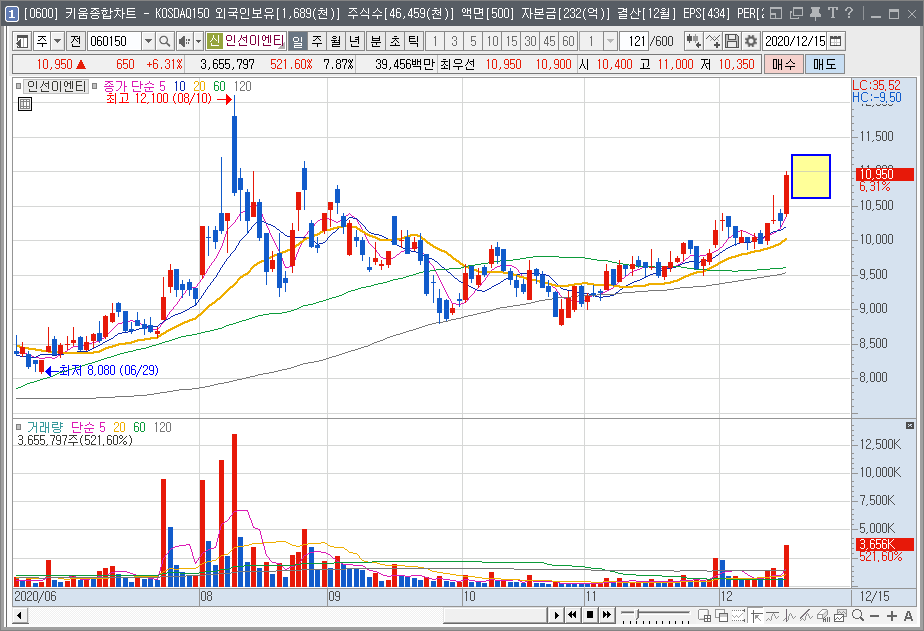Viewport: 924px width, 631px height.
Task: Expand the sound options dropdown arrow
Action: [199, 41]
